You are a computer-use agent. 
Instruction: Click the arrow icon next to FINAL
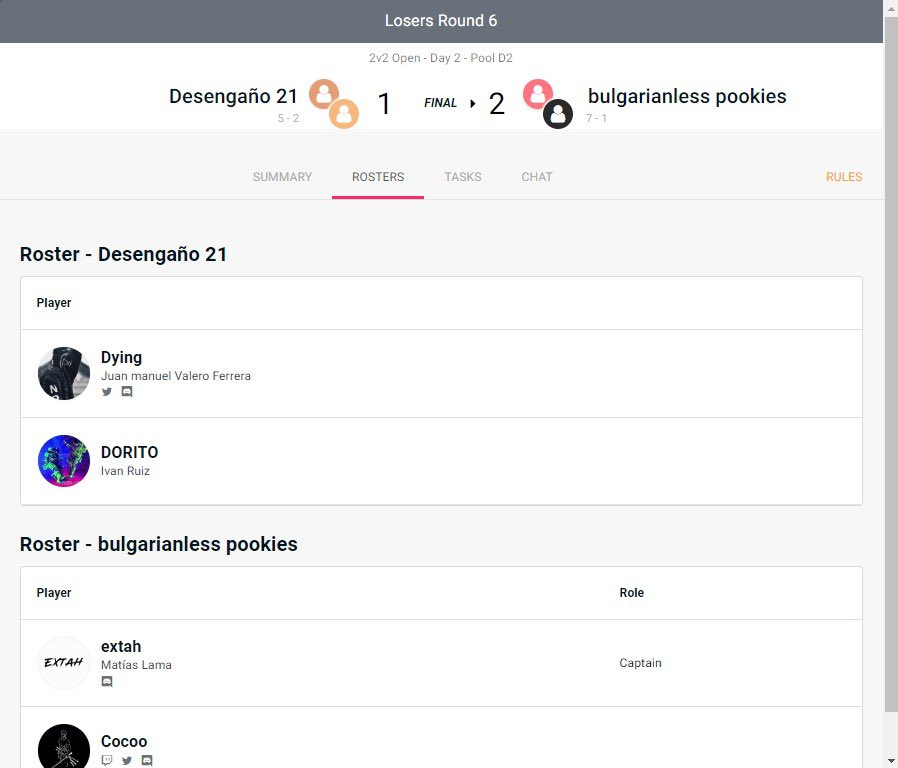pos(472,104)
